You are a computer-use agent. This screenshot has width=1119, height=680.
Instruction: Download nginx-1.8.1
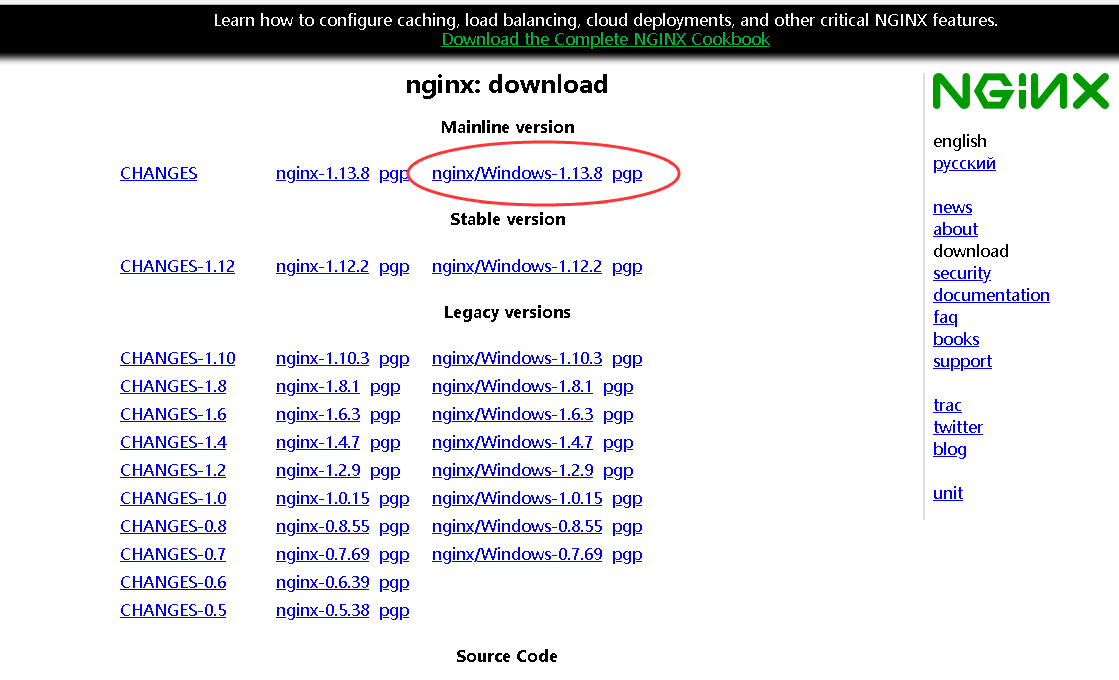pyautogui.click(x=318, y=386)
